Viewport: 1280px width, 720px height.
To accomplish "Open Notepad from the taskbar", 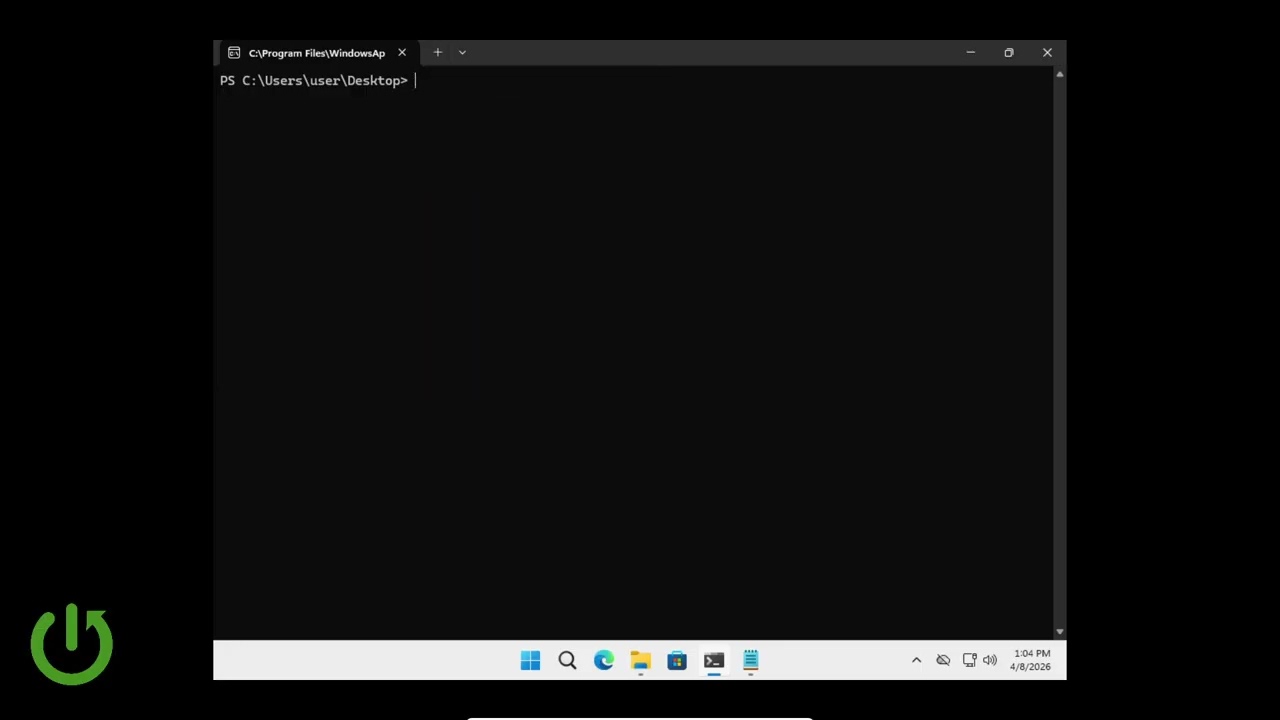I will 751,660.
